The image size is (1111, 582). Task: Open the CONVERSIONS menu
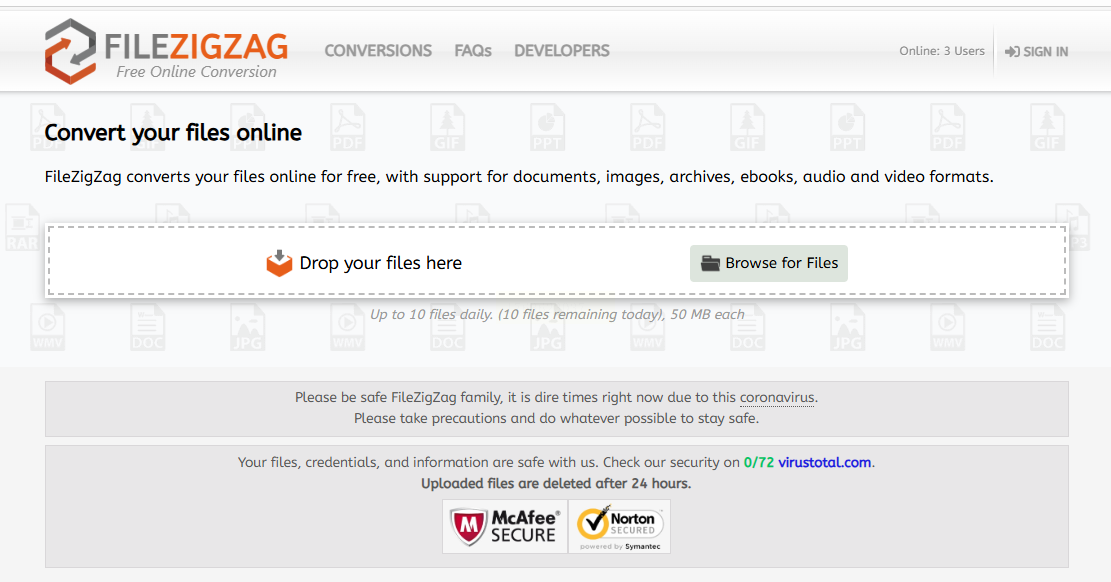[378, 51]
